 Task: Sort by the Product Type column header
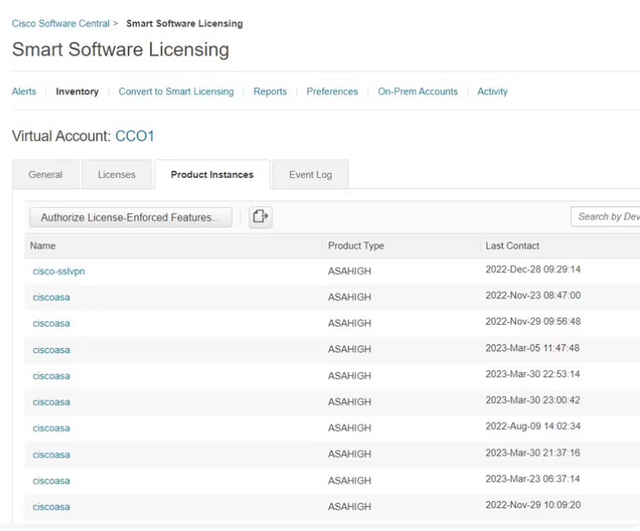pyautogui.click(x=356, y=246)
